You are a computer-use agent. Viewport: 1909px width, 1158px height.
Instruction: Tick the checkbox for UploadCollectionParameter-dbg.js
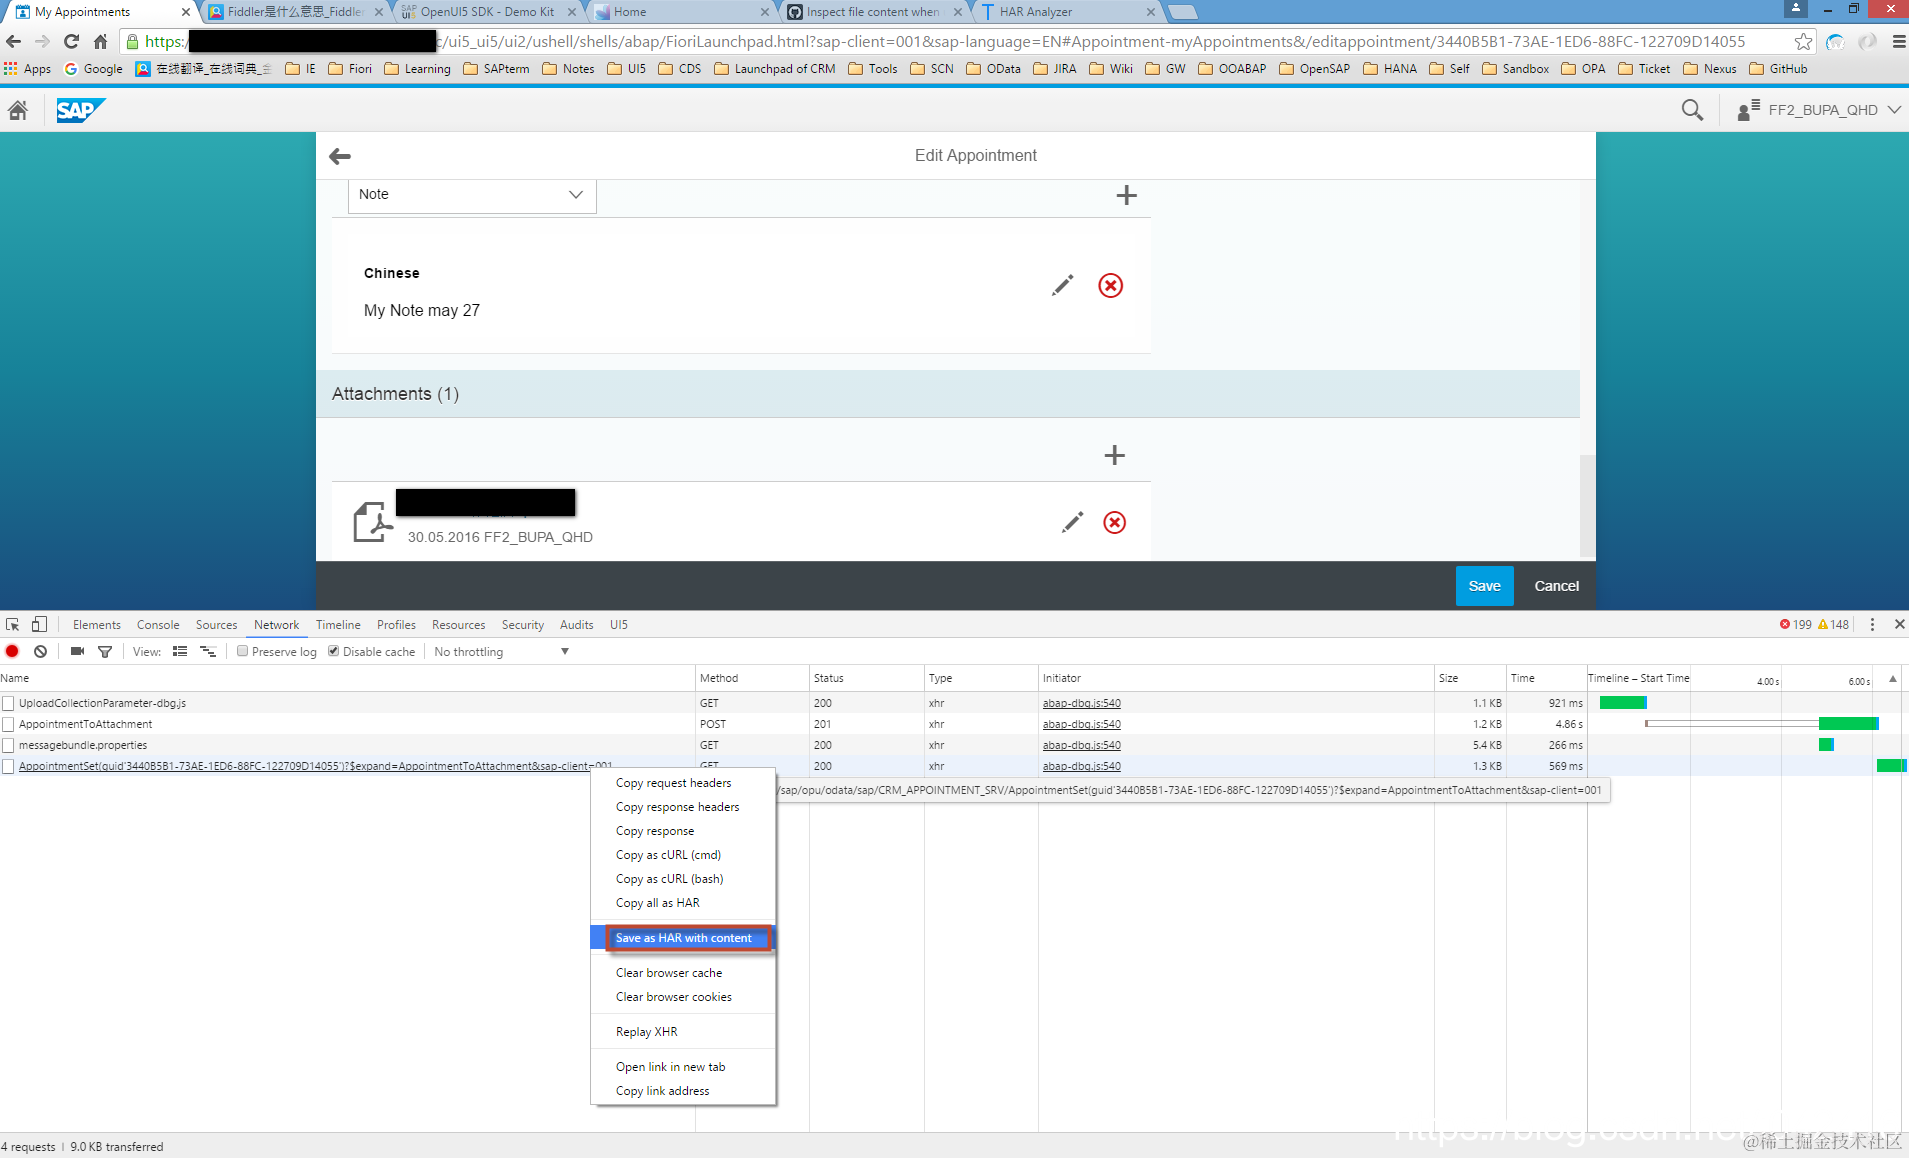pos(8,703)
